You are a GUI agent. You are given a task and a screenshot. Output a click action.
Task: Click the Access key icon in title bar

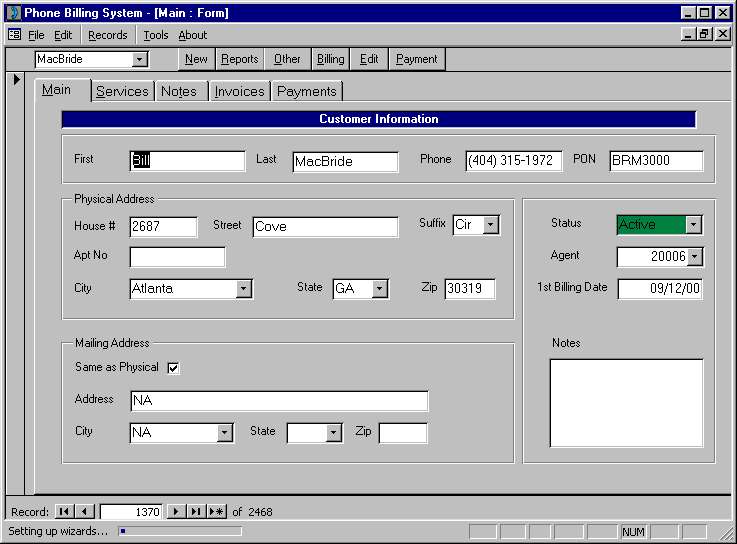pos(14,12)
